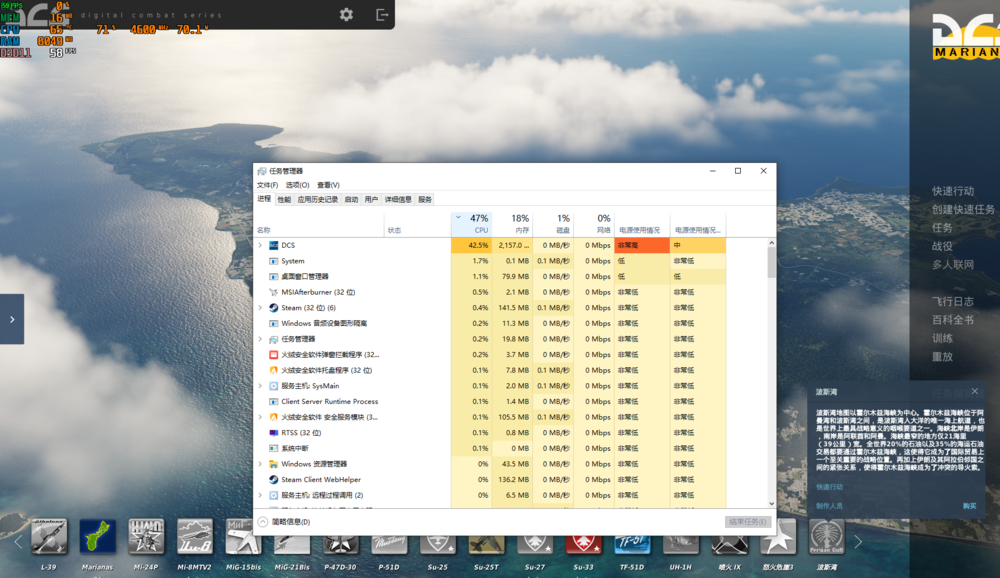Open the 文件(F) menu
1000x578 pixels.
[x=267, y=185]
